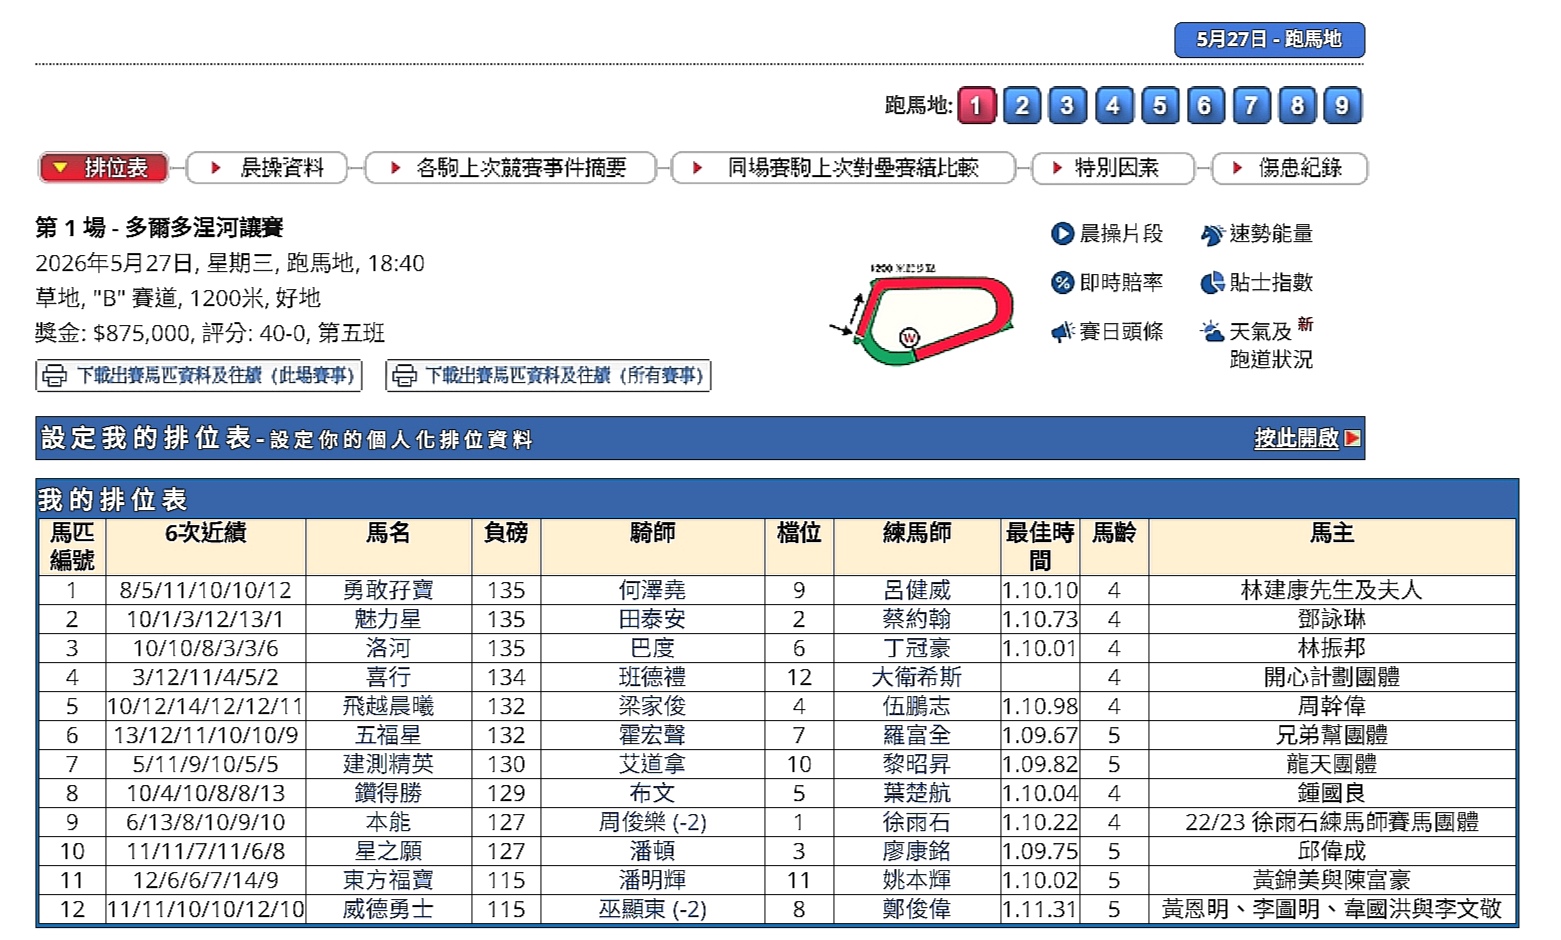Open horse 魅力星 details
Screen dimensions: 1561x940
click(388, 619)
